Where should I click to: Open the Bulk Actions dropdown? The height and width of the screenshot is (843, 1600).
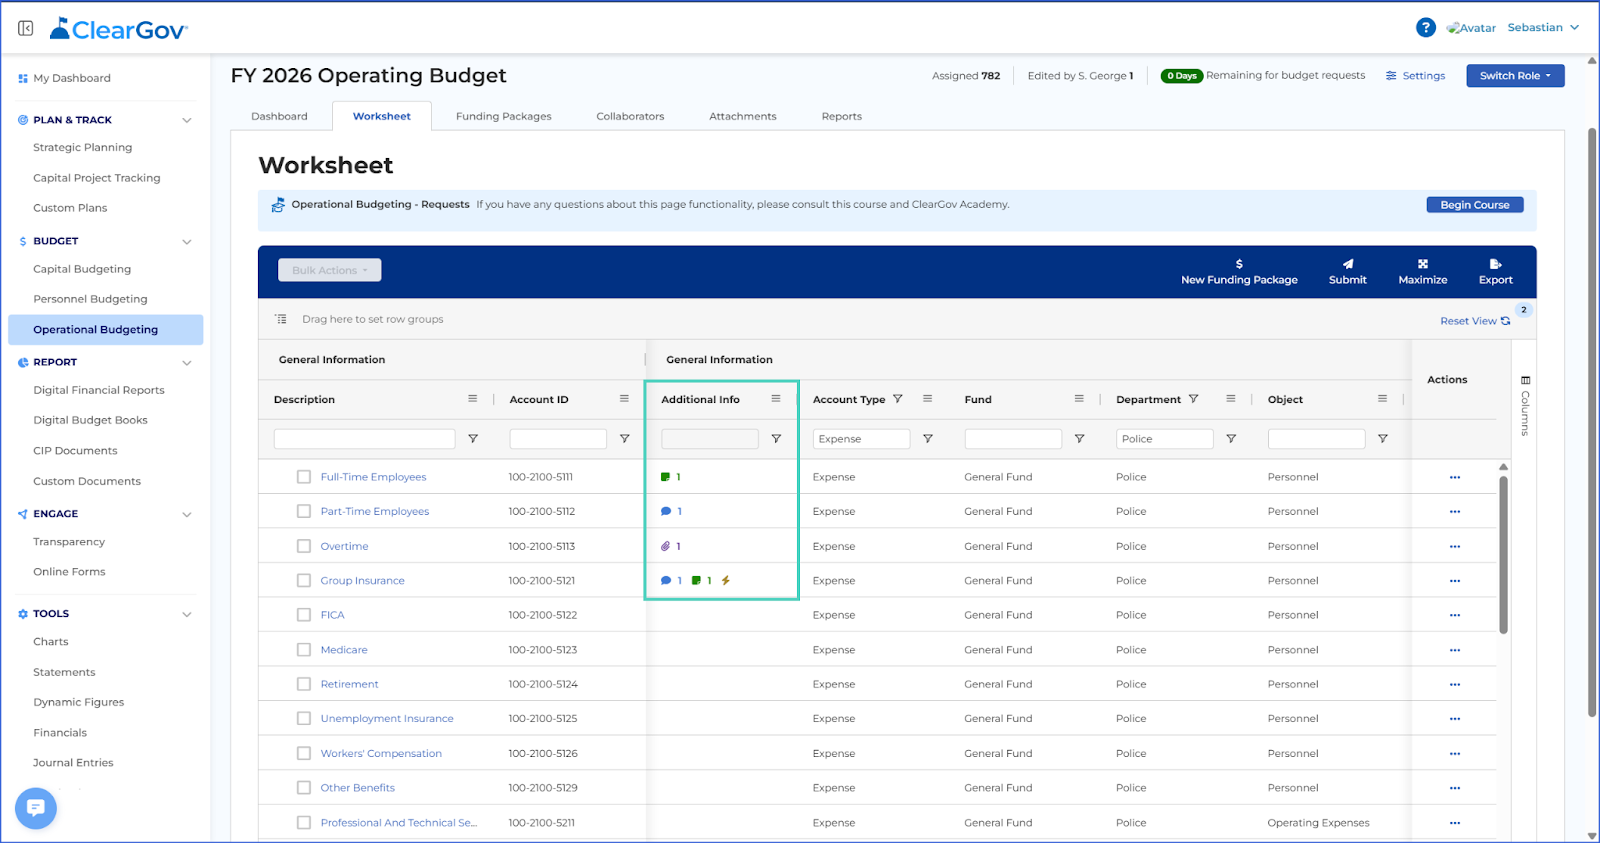tap(329, 270)
